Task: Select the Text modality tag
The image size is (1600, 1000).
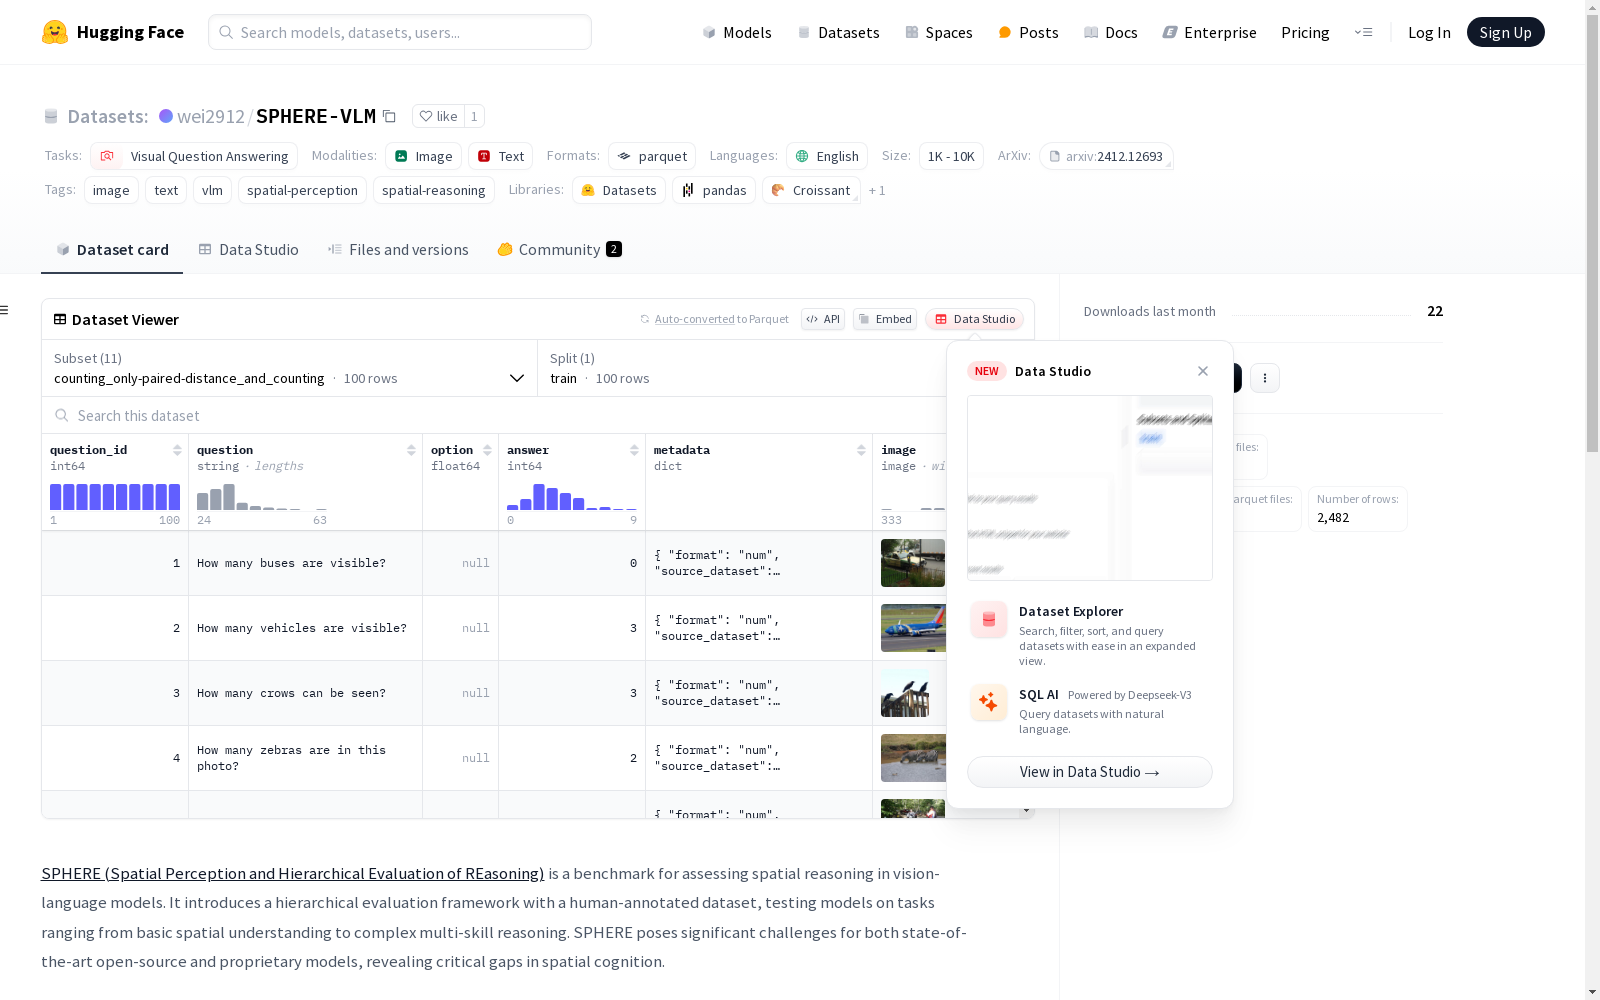Action: [x=500, y=156]
